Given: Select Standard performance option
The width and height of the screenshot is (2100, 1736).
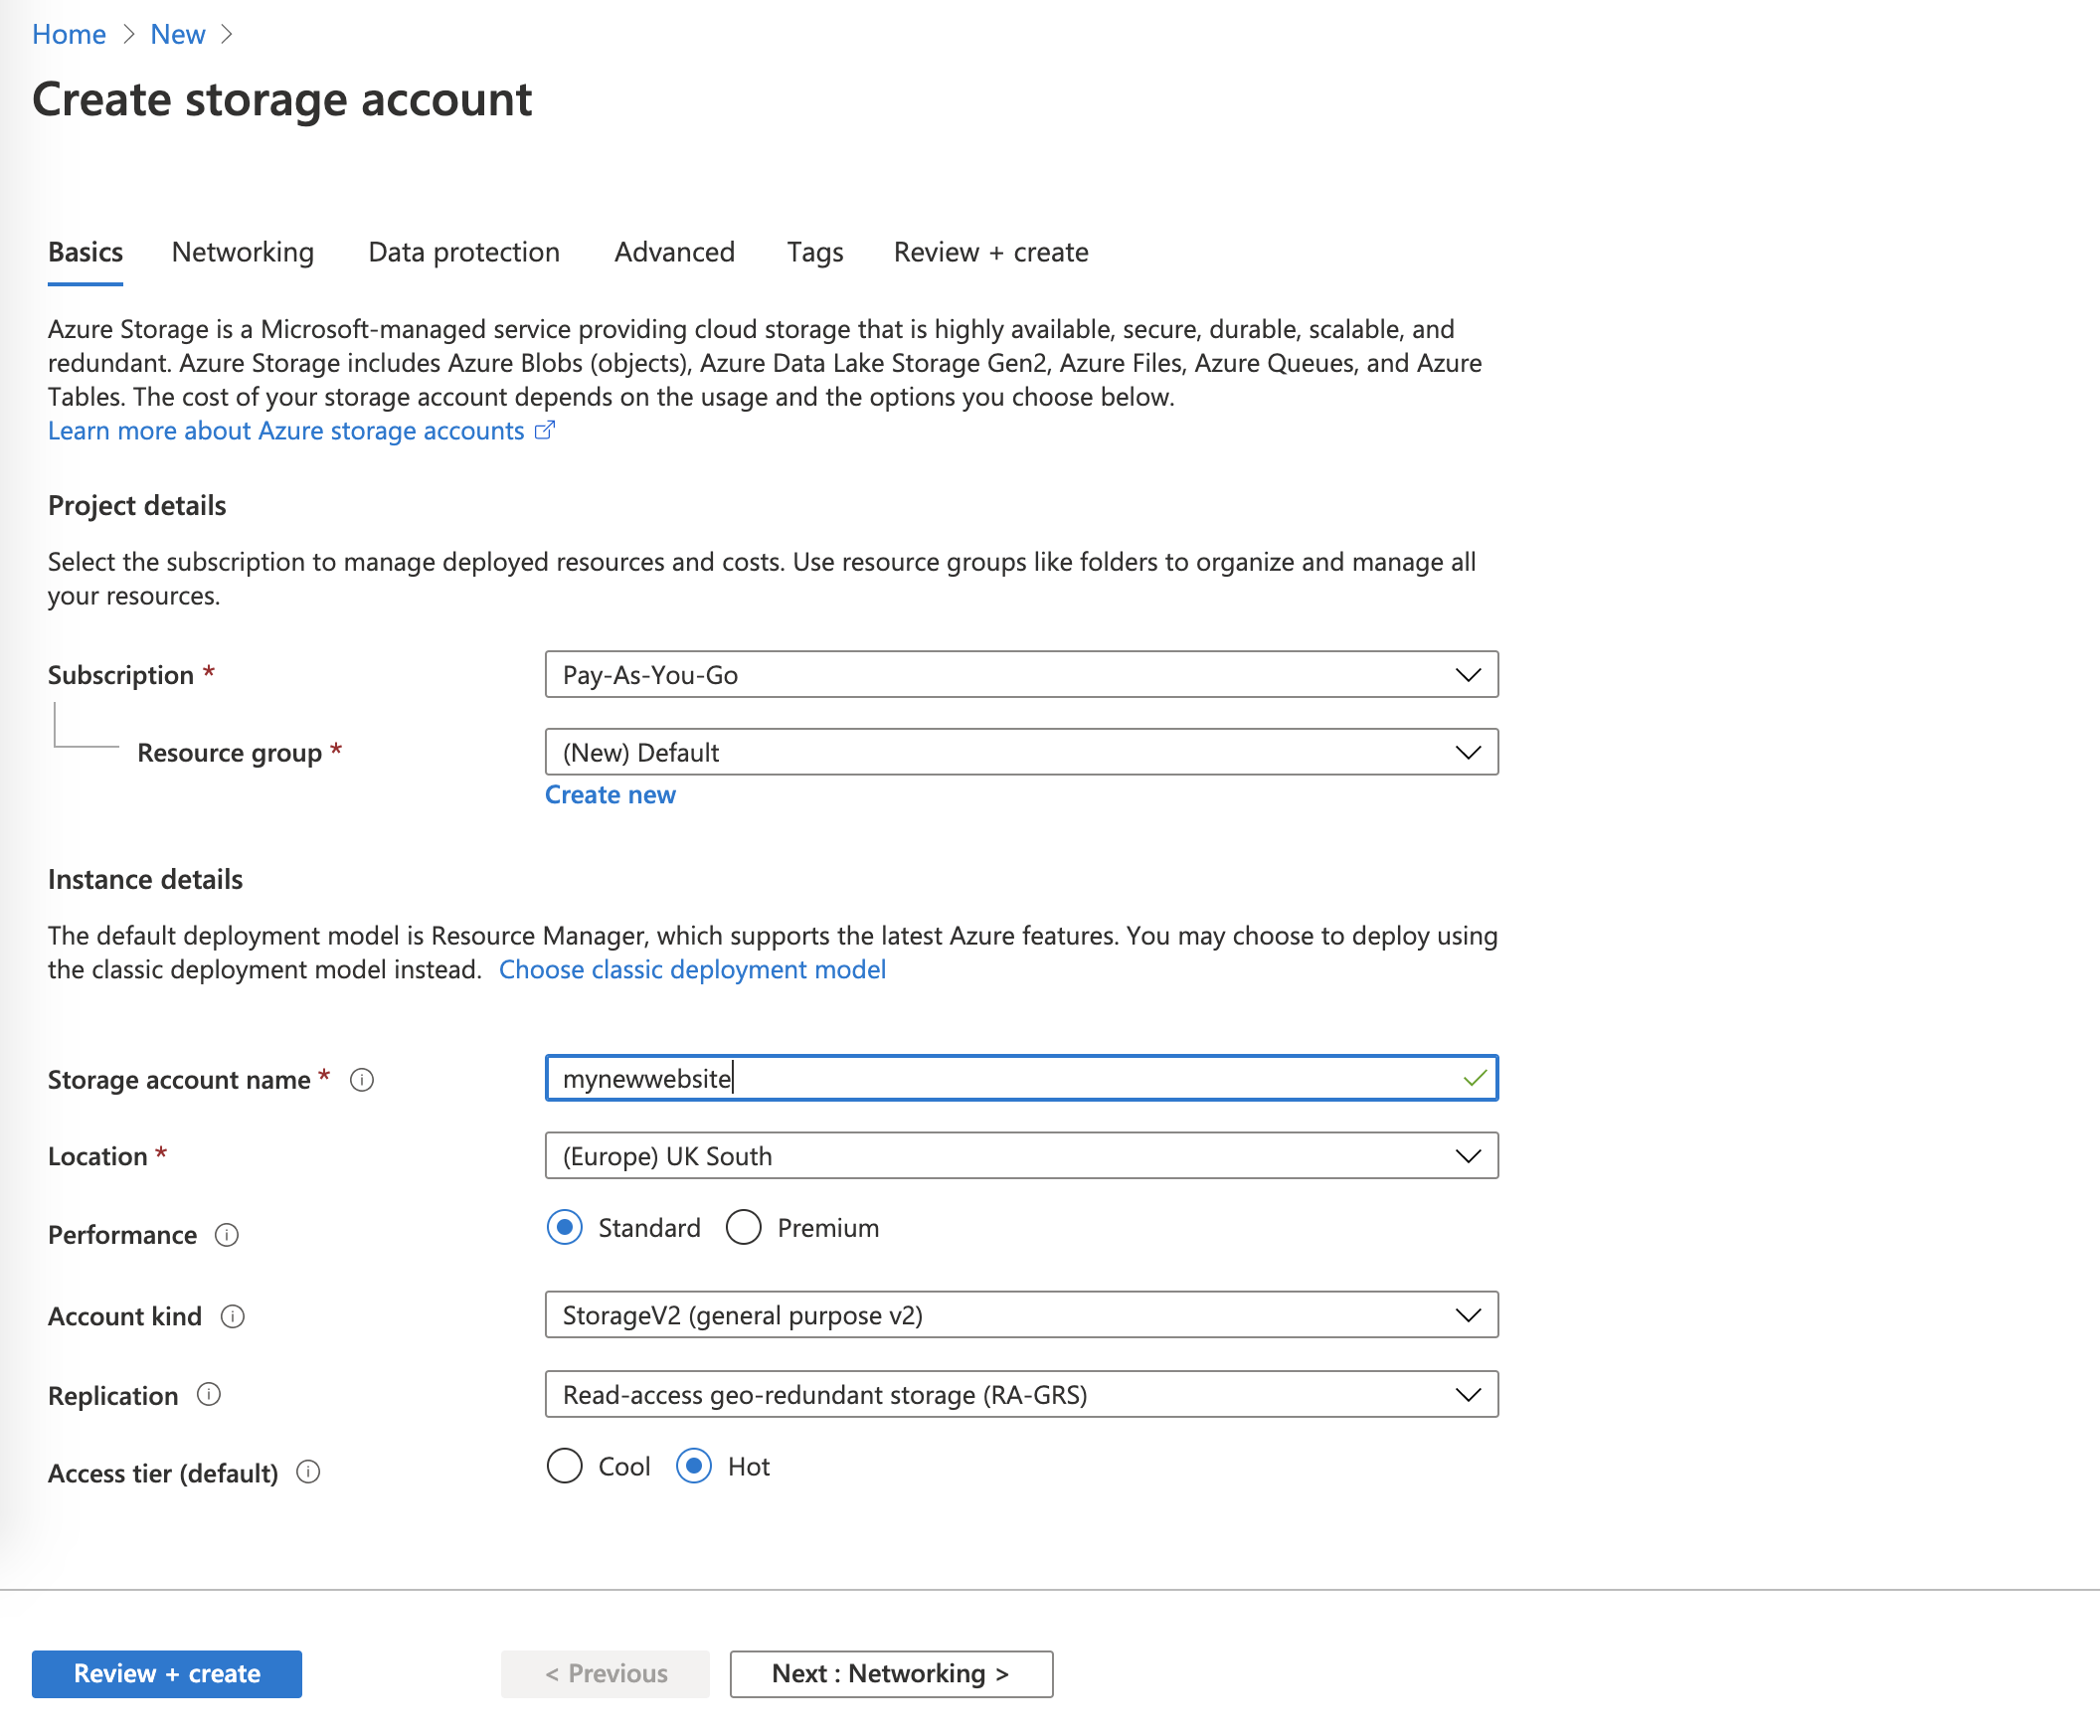Looking at the screenshot, I should click(565, 1228).
